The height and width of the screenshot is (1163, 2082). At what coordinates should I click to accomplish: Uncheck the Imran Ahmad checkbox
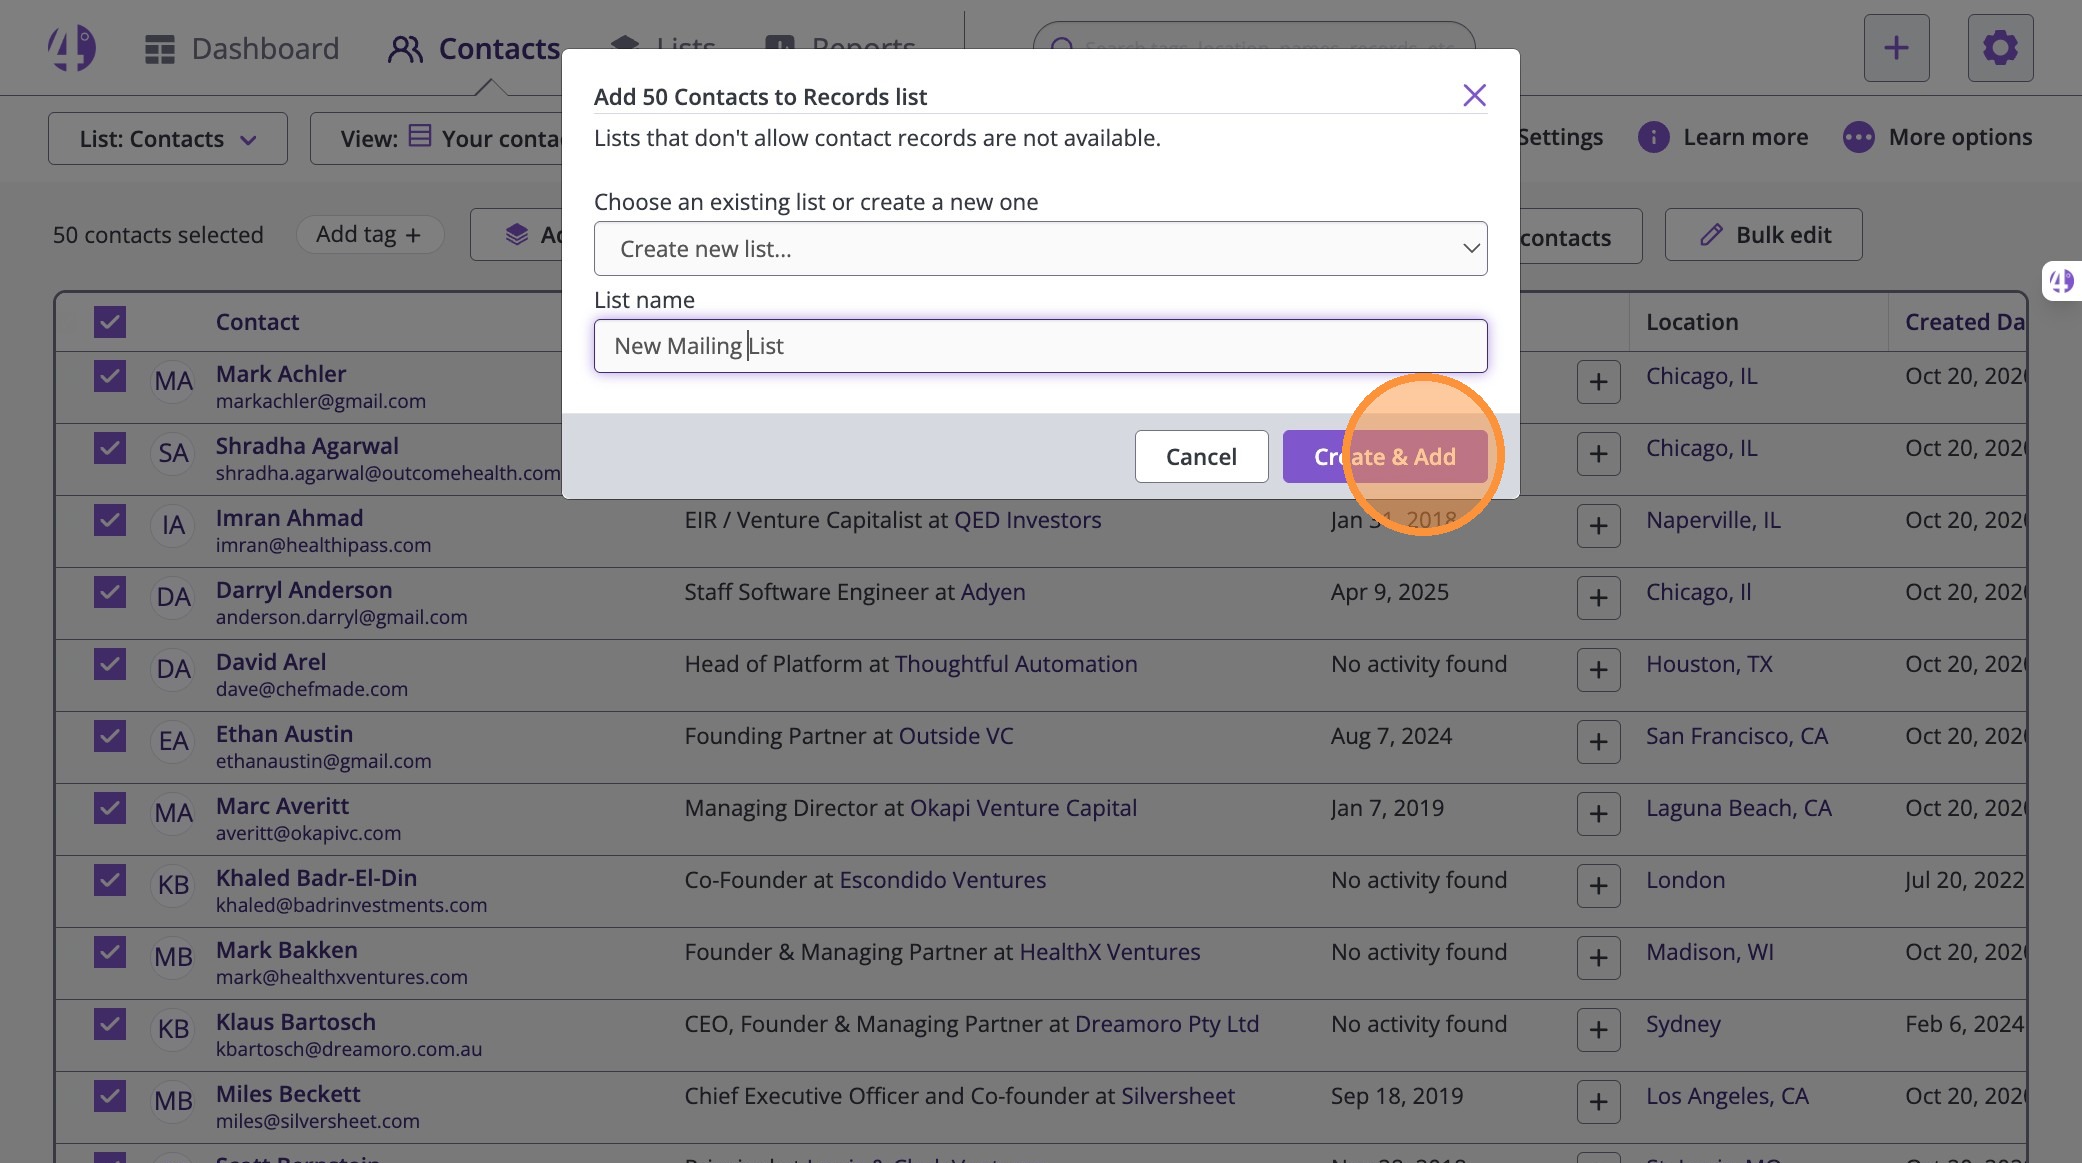110,520
